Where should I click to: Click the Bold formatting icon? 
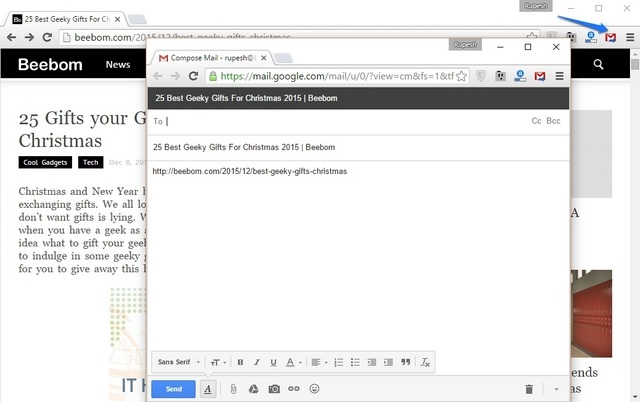point(240,362)
